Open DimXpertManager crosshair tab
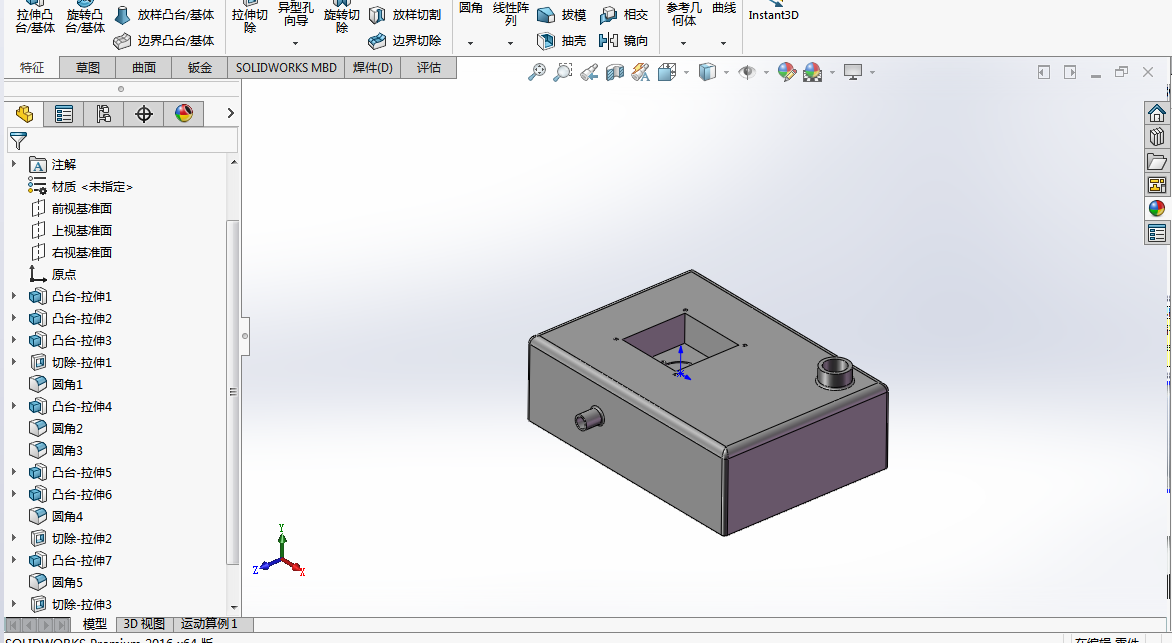This screenshot has width=1172, height=643. pyautogui.click(x=144, y=114)
